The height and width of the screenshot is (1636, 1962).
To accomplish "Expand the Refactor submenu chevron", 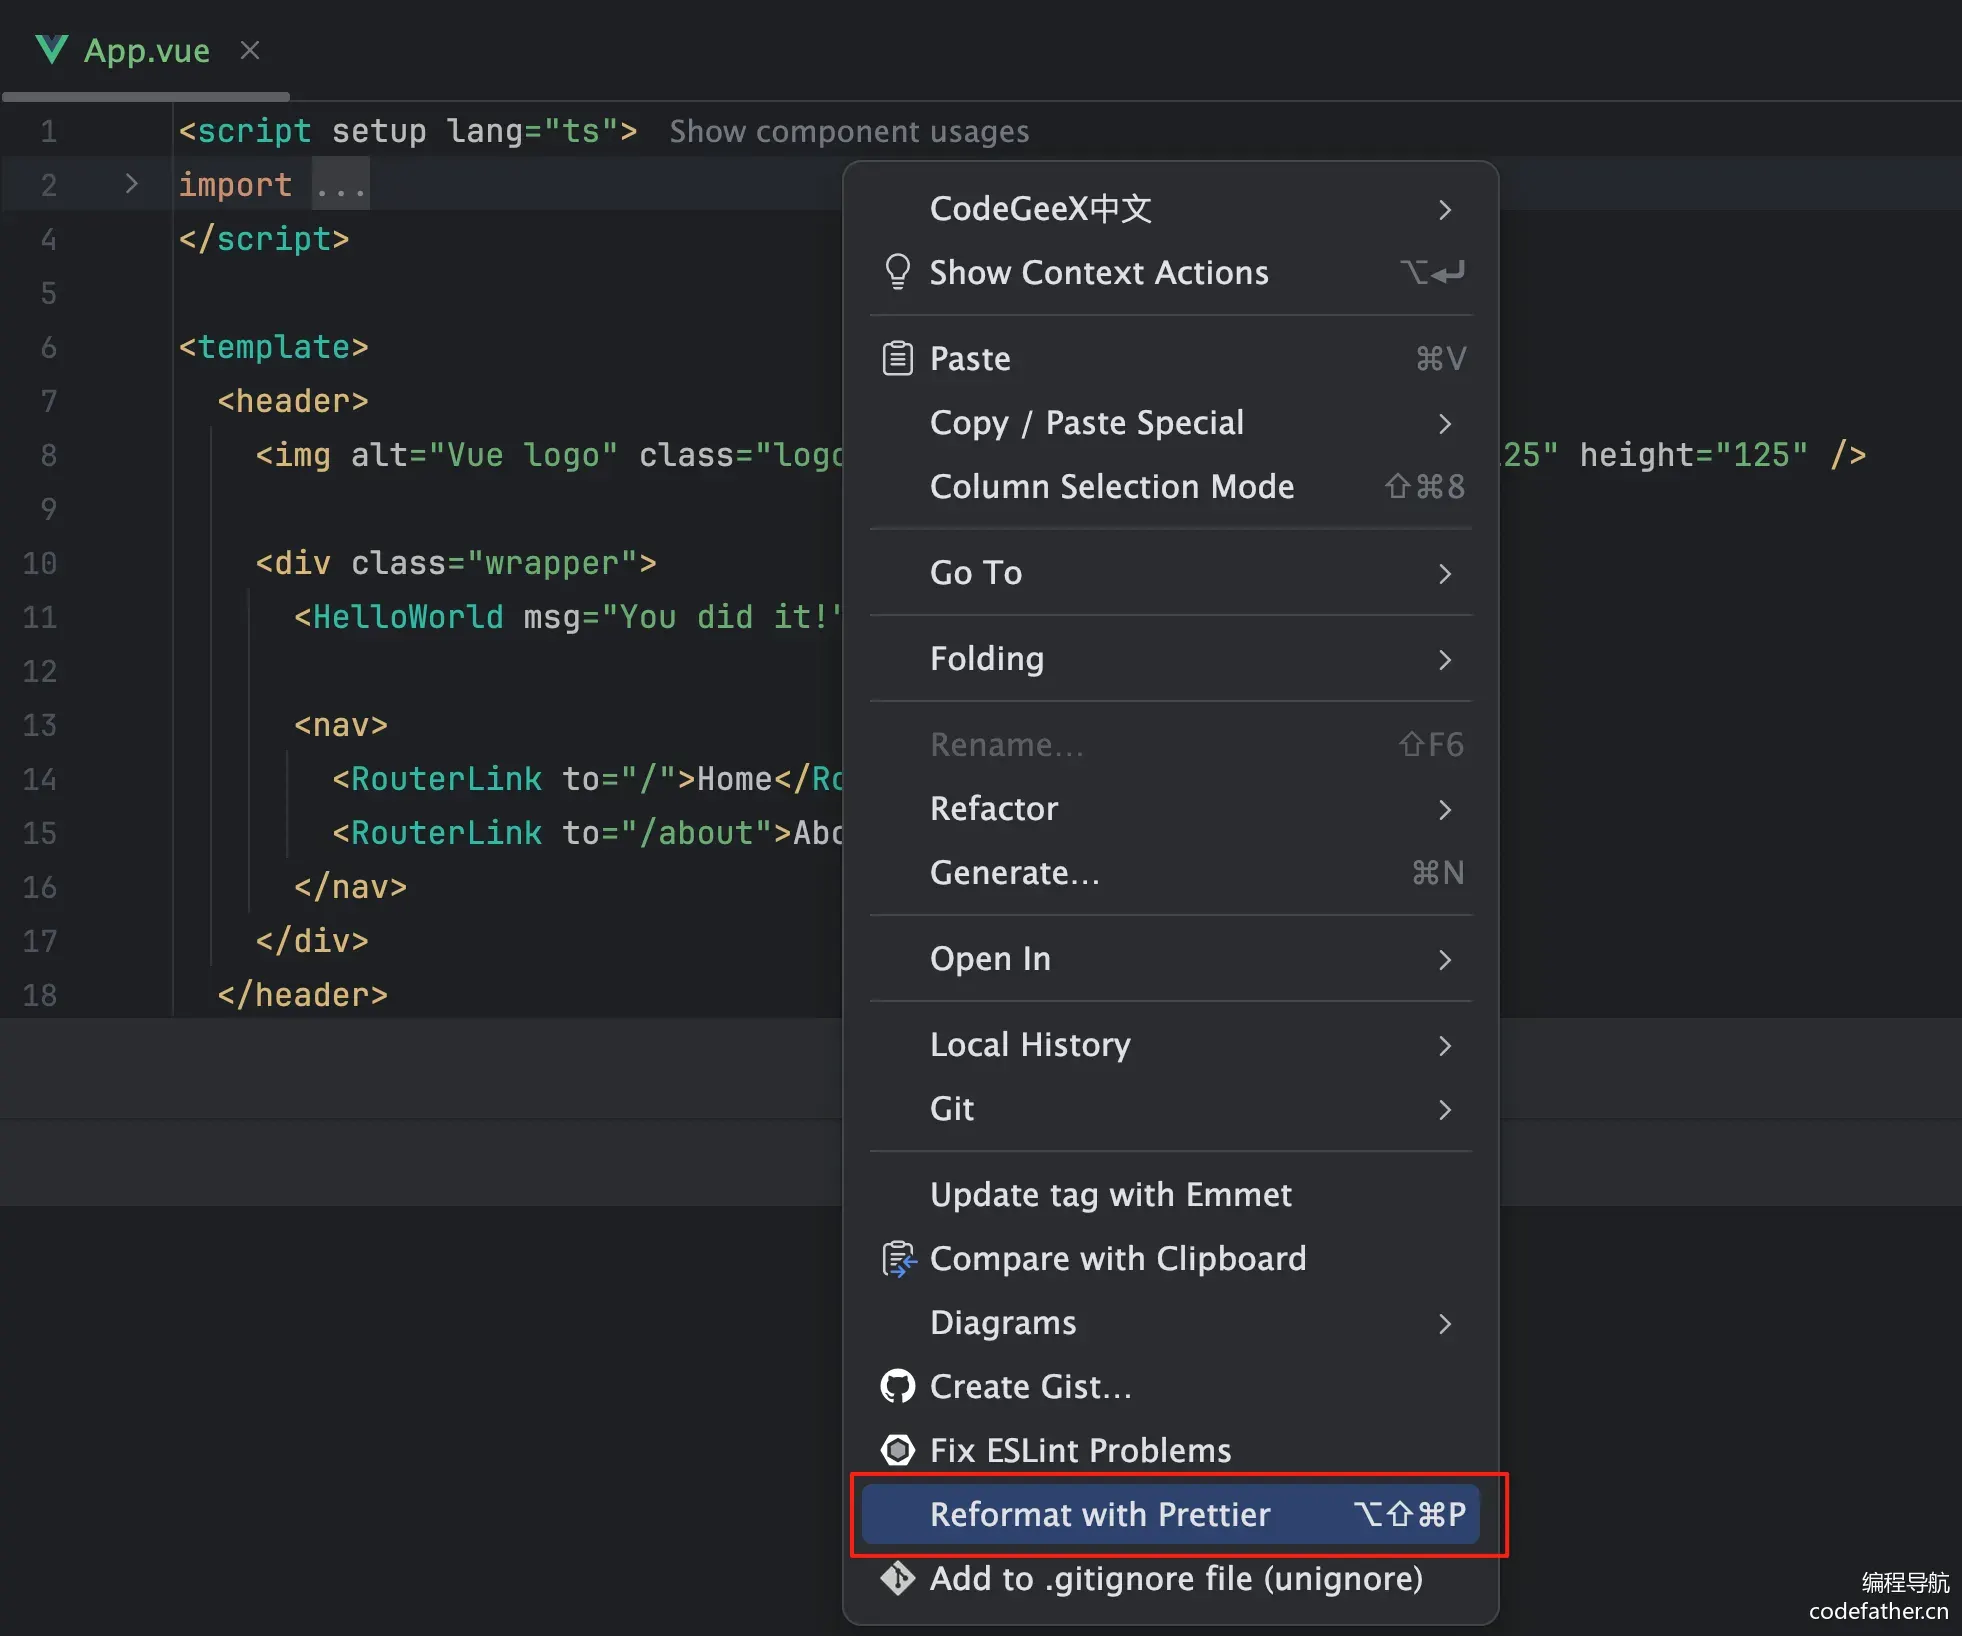I will click(1445, 809).
